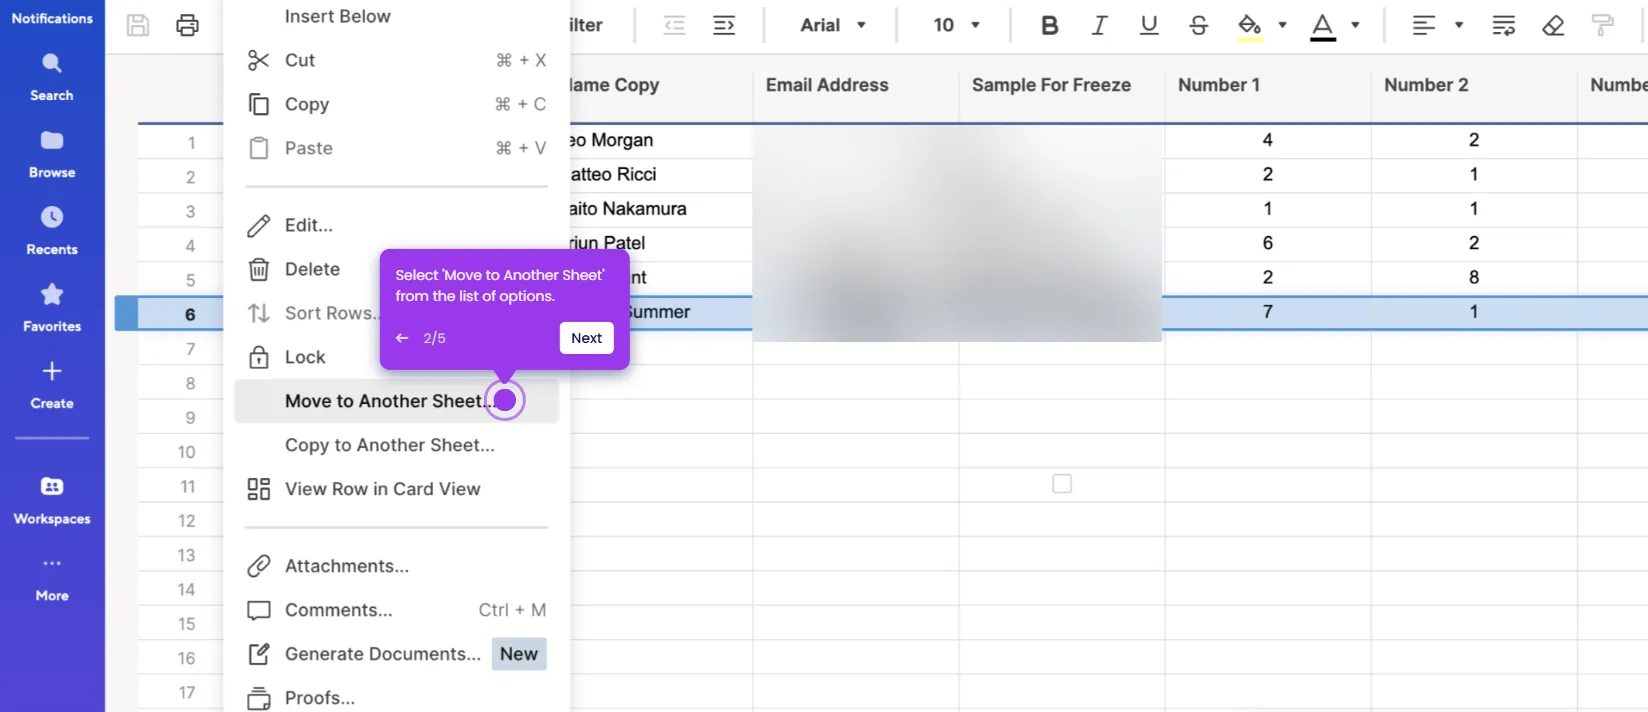This screenshot has width=1648, height=712.
Task: Select Delete from context menu
Action: [x=309, y=269]
